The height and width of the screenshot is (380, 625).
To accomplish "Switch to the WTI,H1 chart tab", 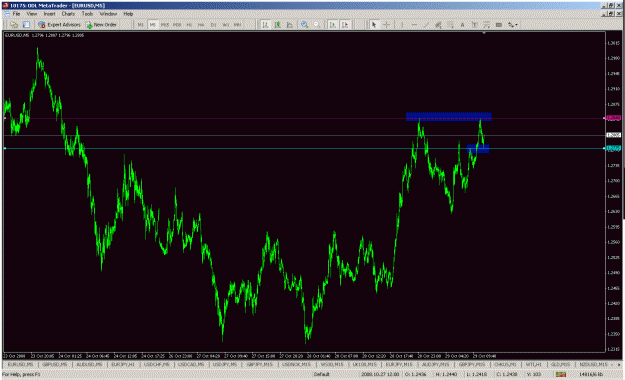I will 533,364.
